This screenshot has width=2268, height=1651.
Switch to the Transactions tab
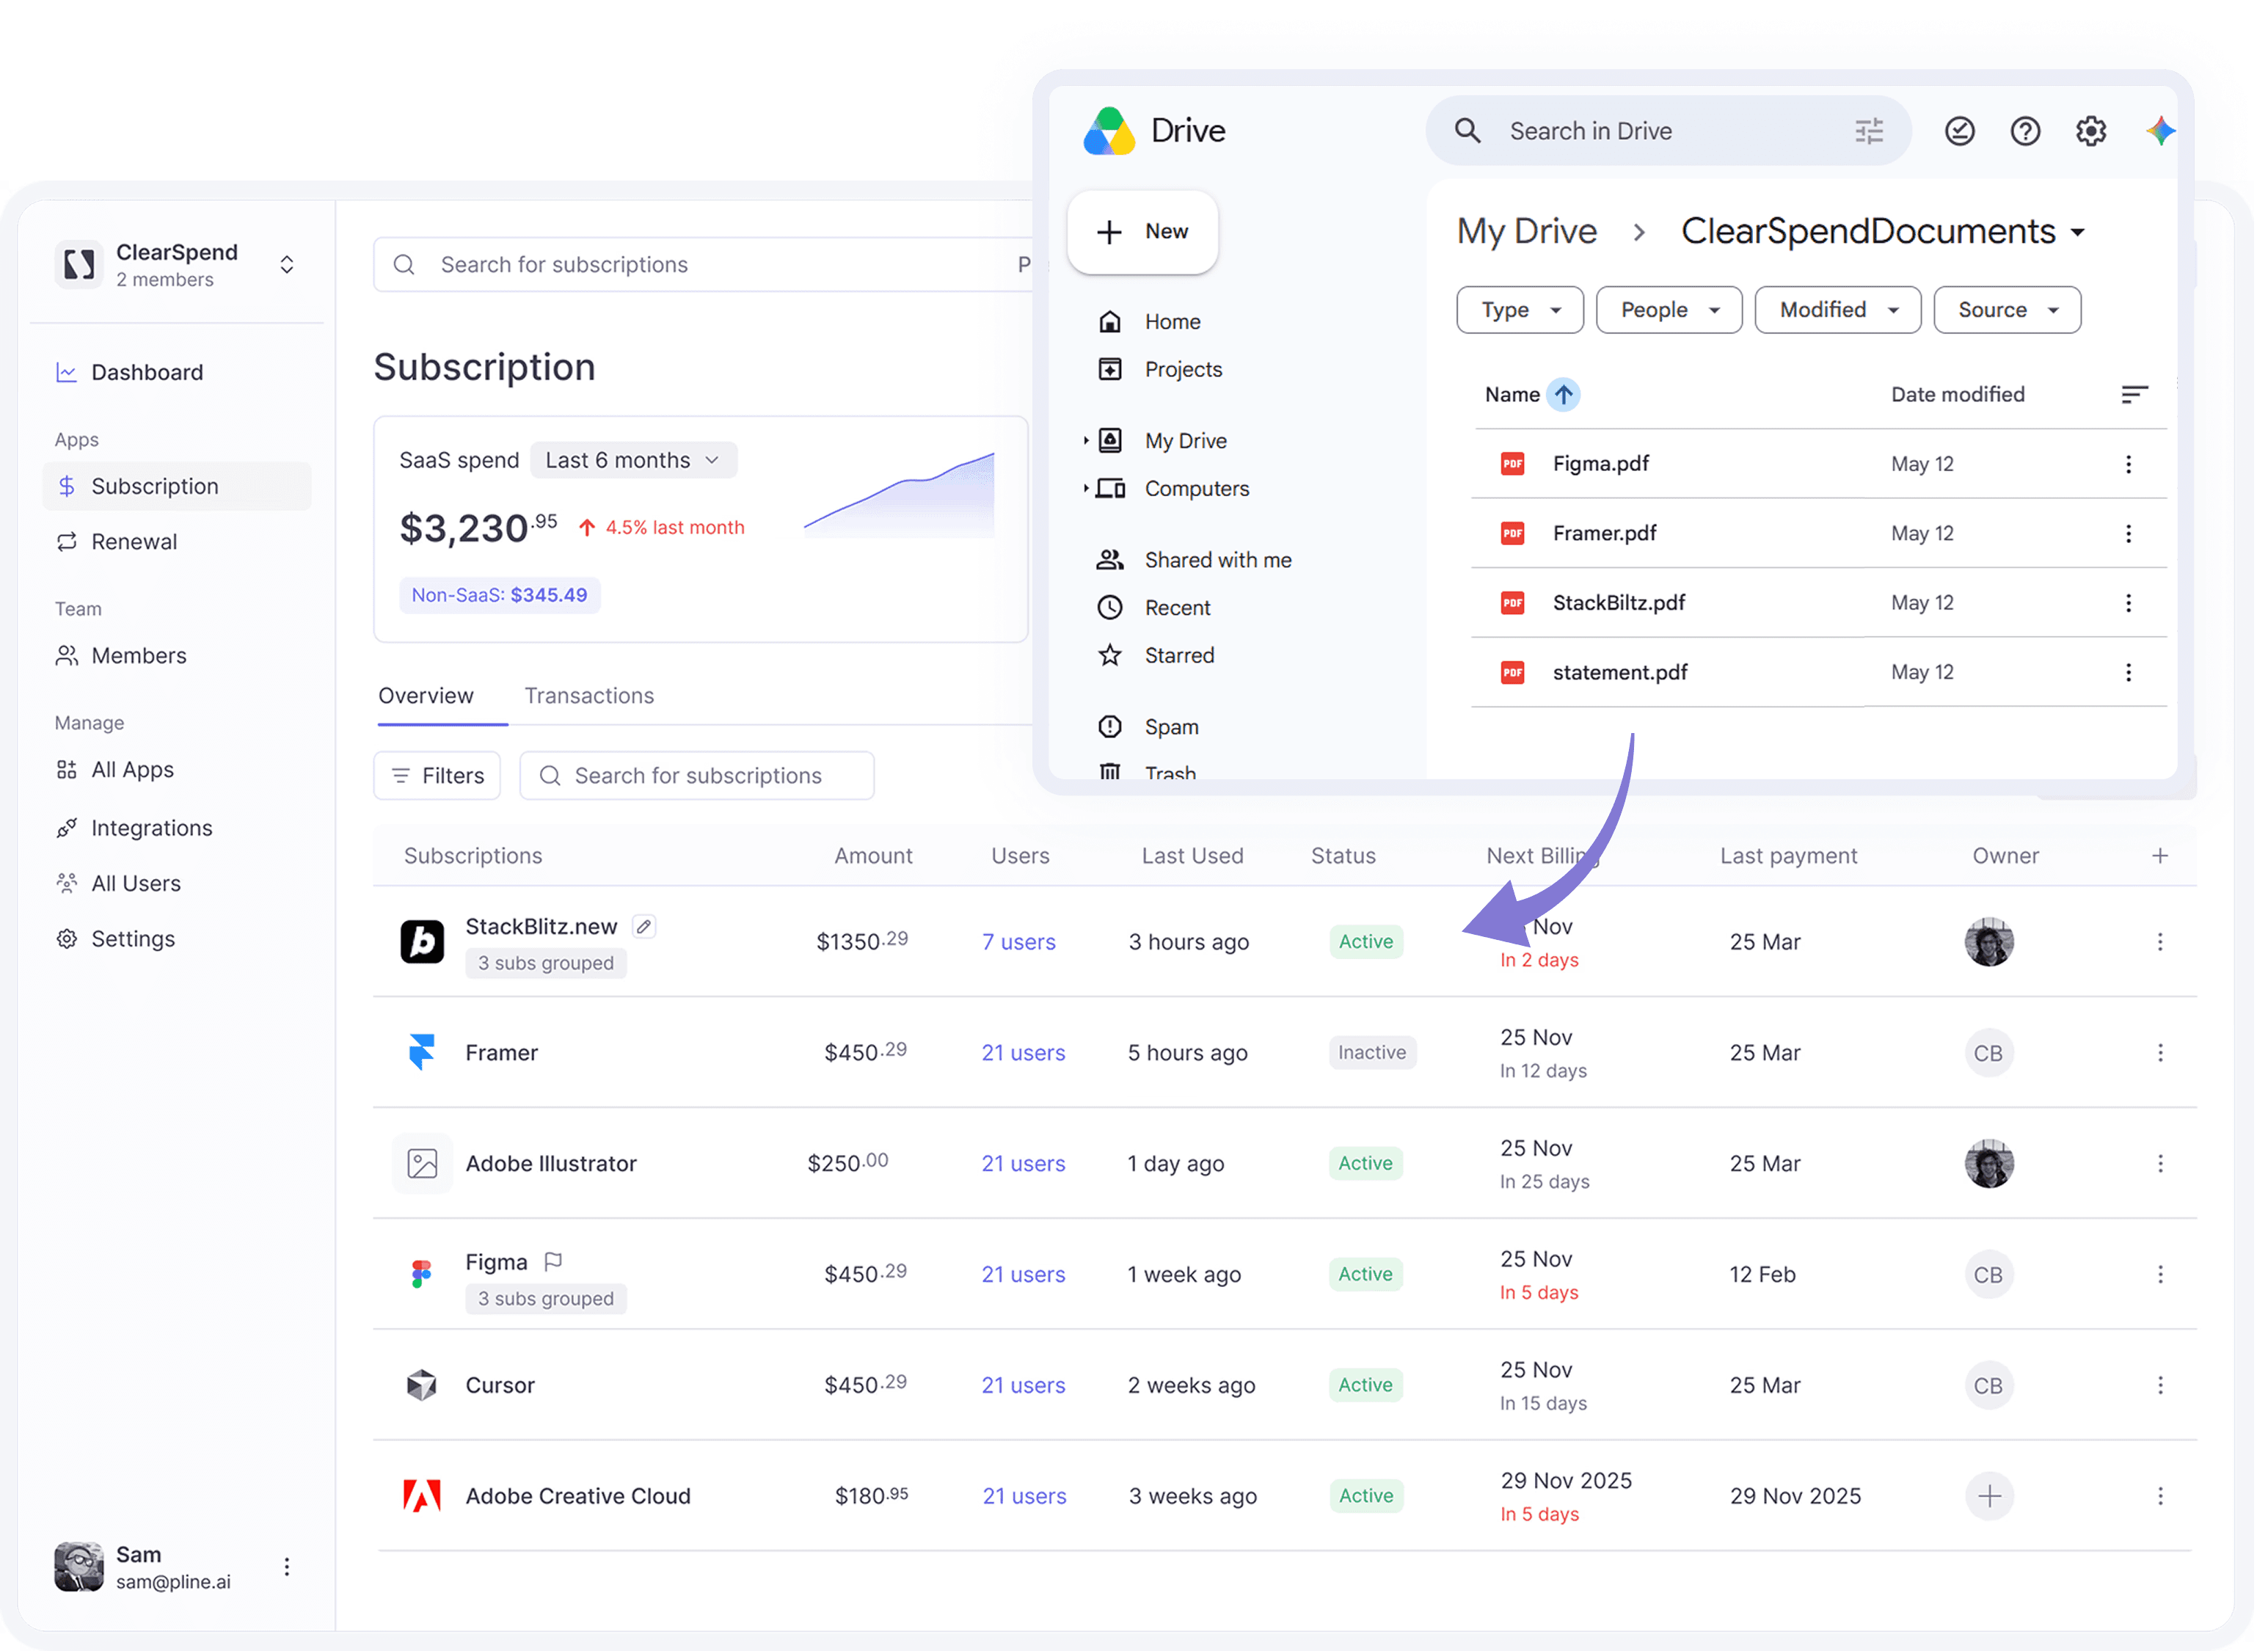(590, 696)
